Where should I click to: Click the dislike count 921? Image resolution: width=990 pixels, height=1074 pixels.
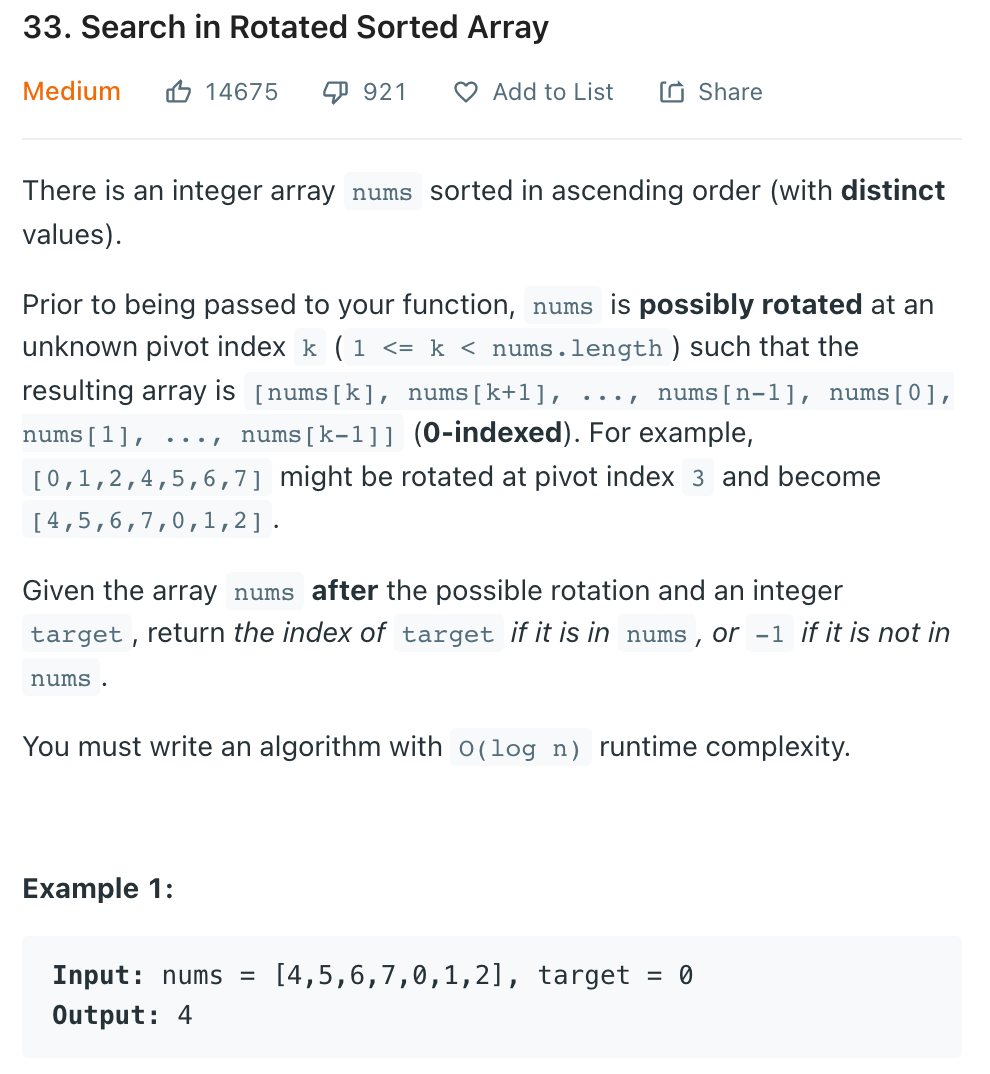(x=385, y=91)
